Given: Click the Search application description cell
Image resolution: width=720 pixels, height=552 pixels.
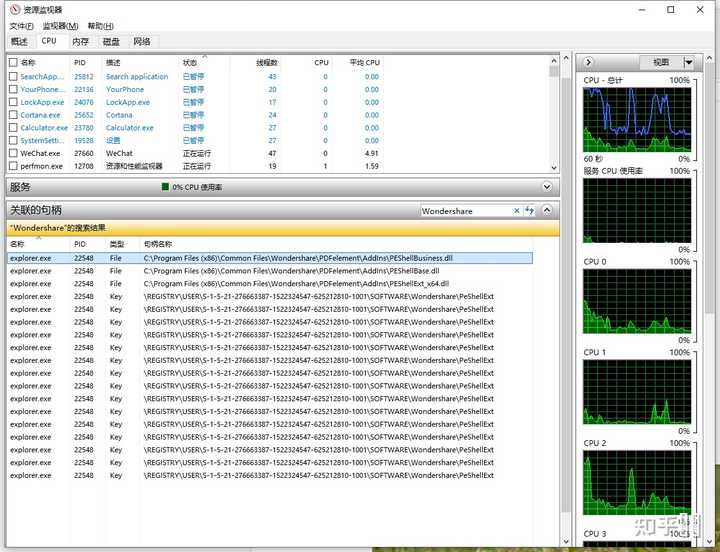Looking at the screenshot, I should click(x=137, y=76).
